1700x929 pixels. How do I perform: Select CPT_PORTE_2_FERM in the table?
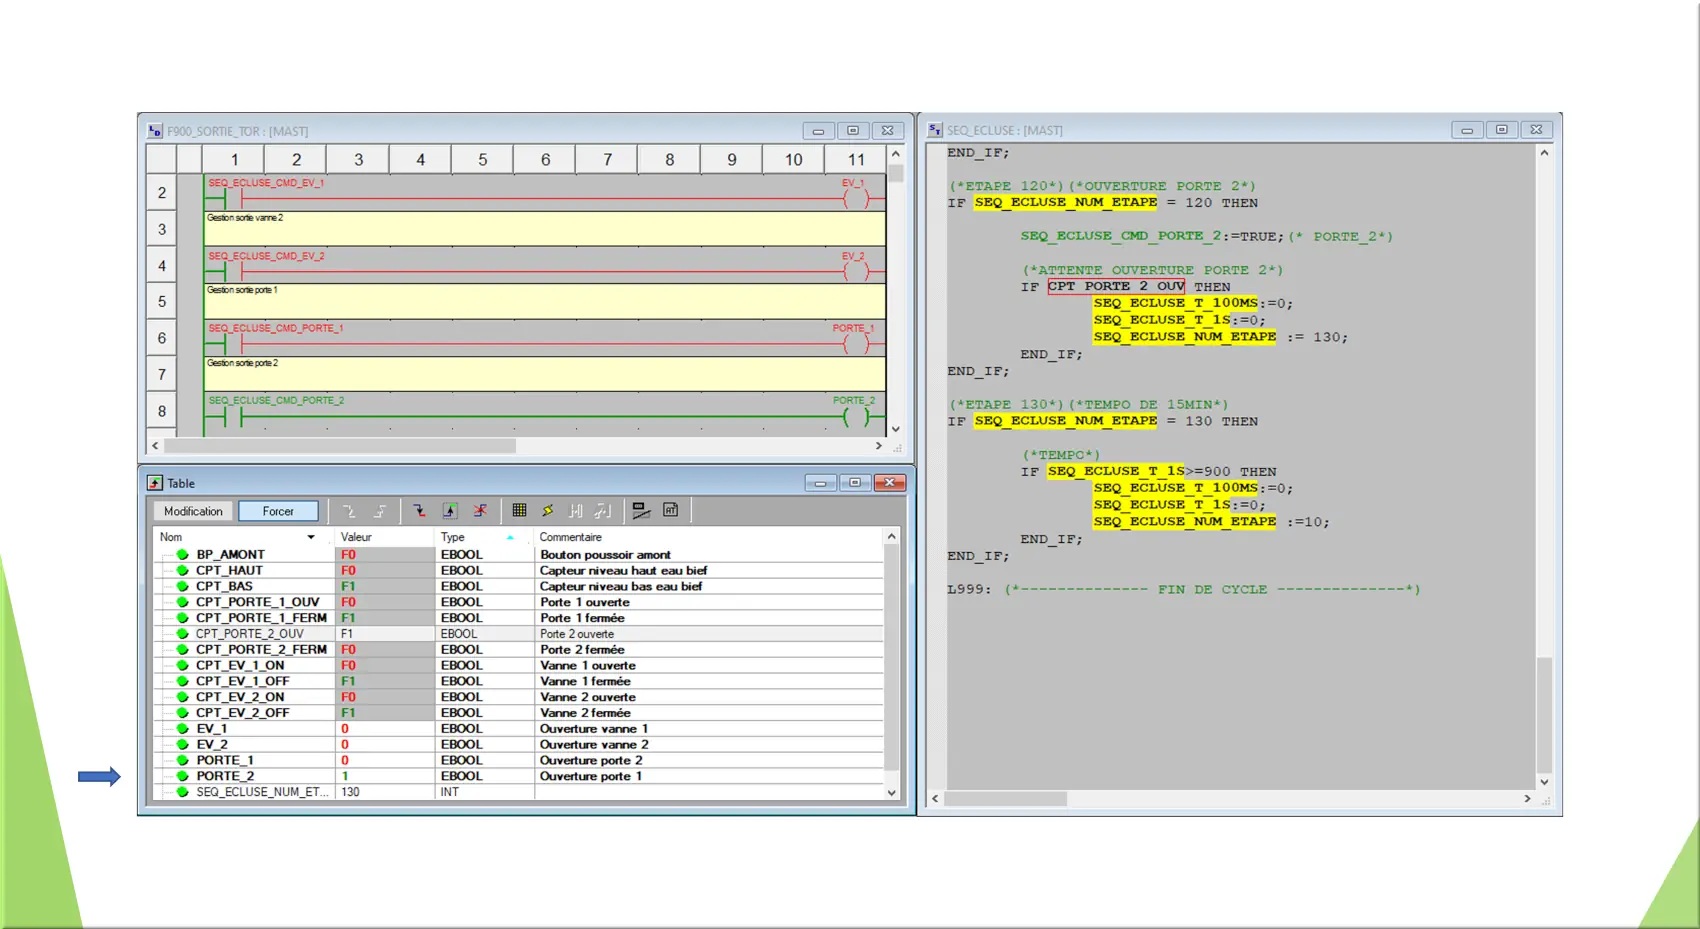[261, 649]
